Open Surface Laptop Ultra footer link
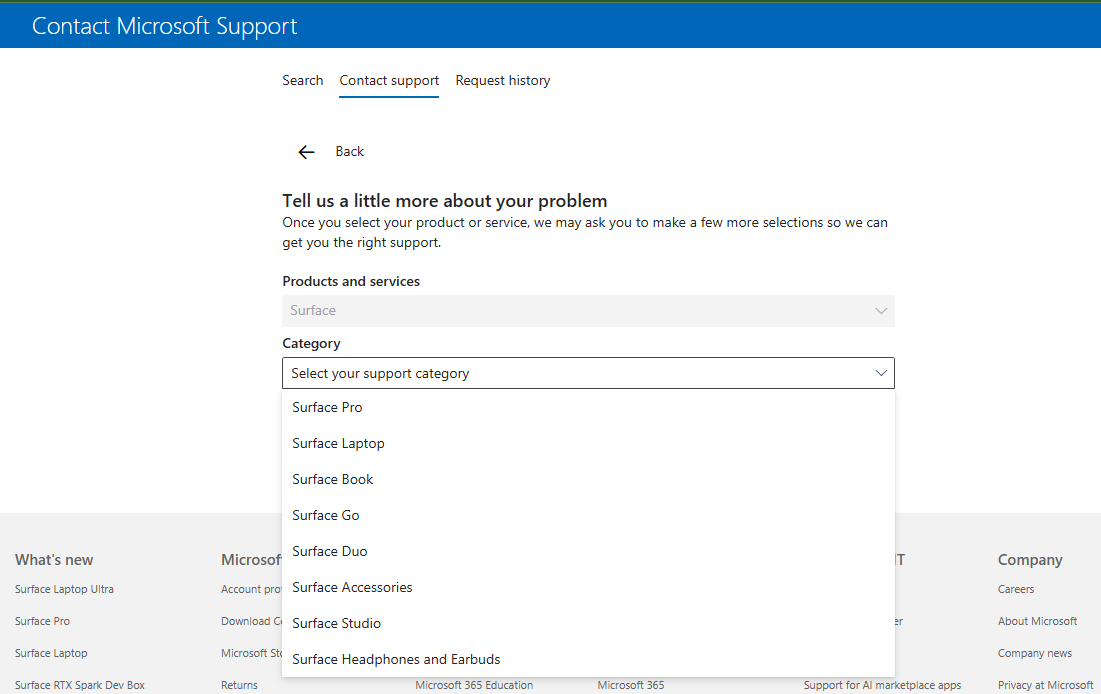1101x694 pixels. [x=64, y=589]
